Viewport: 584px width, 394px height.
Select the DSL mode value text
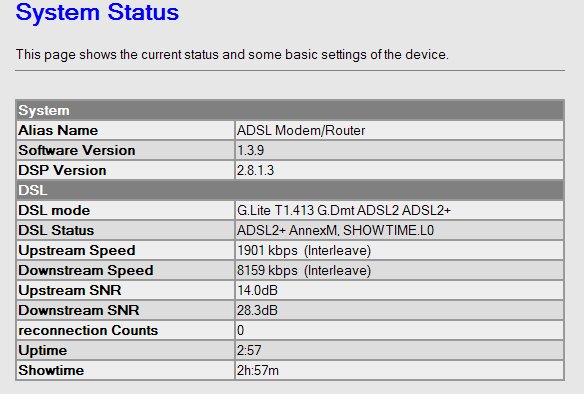click(344, 210)
